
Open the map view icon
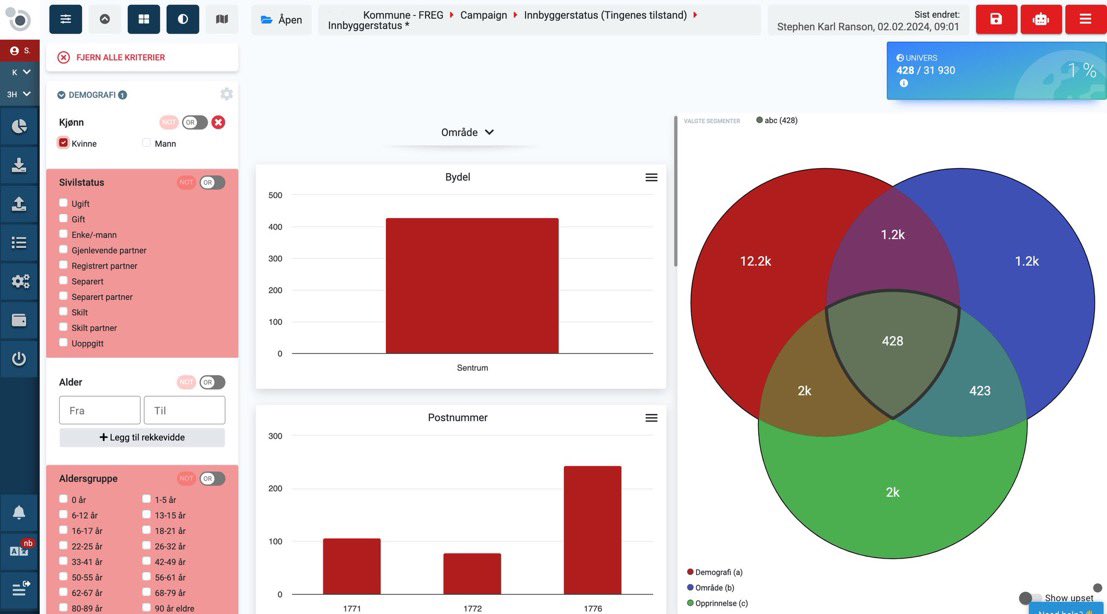tap(222, 19)
